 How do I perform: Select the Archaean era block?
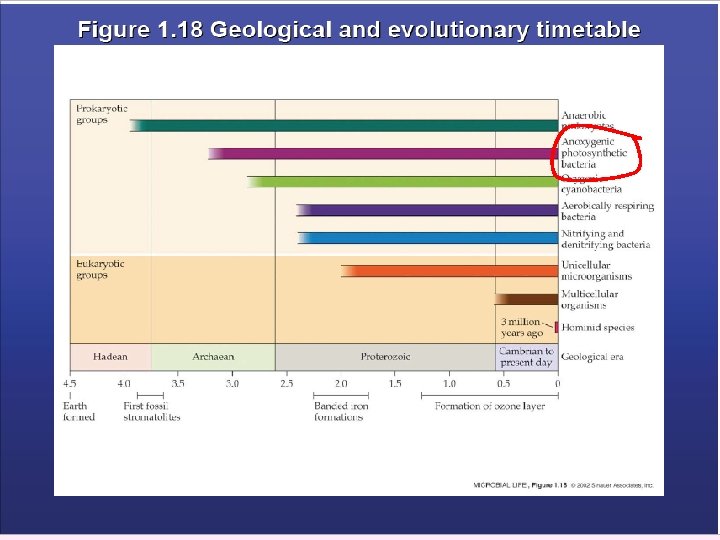tap(213, 357)
